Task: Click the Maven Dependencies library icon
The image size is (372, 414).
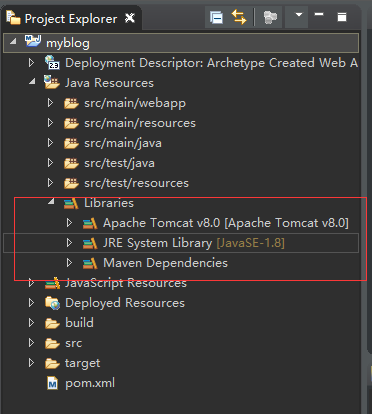Action: [x=90, y=263]
